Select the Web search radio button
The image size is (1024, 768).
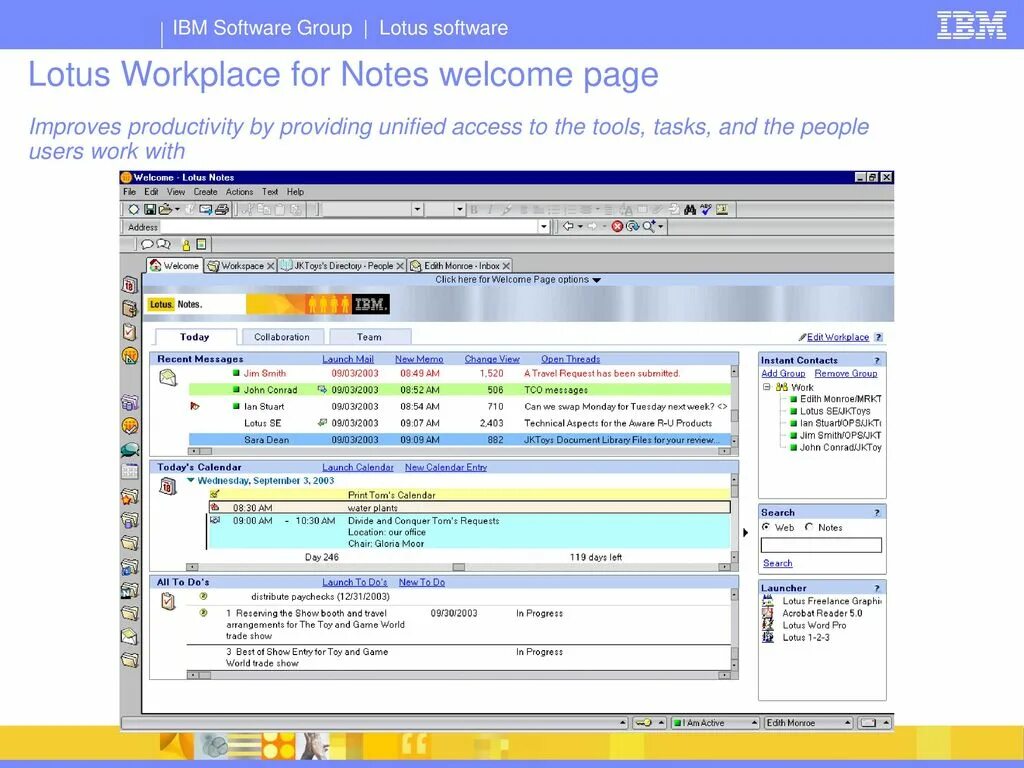[x=766, y=527]
